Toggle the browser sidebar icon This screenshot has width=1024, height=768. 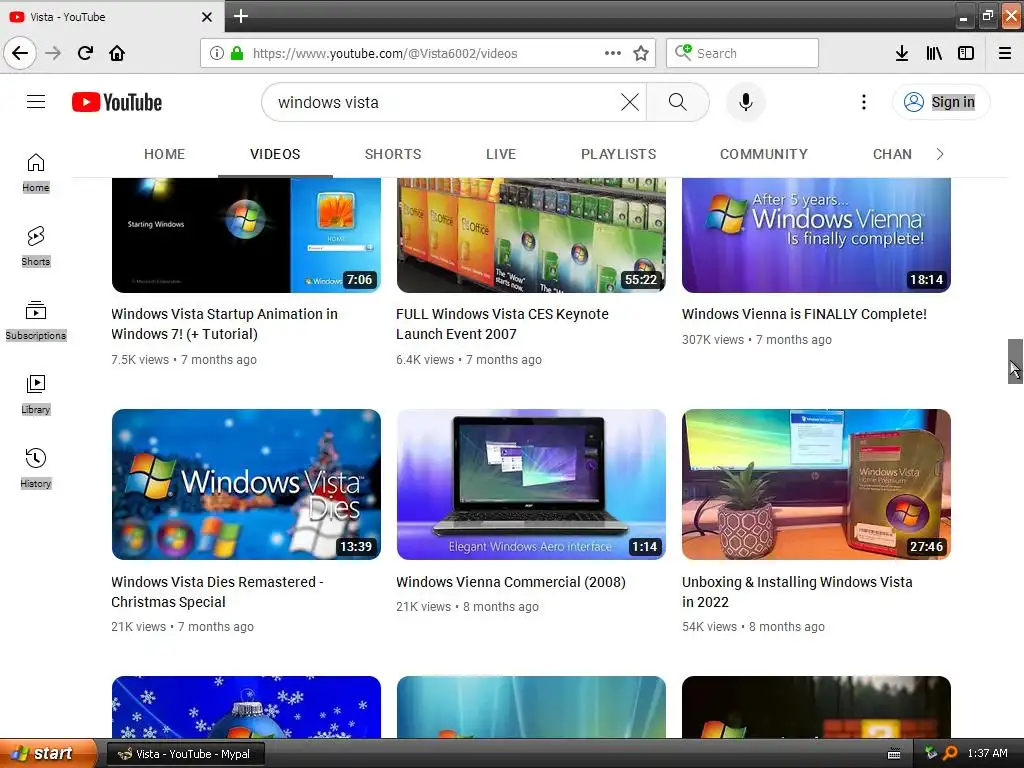(966, 53)
